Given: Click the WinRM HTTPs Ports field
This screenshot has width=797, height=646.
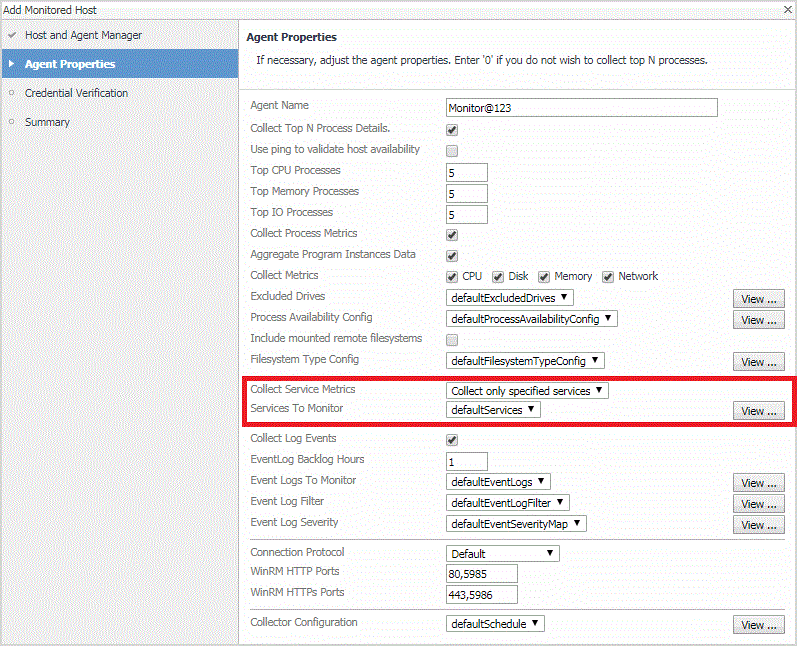Looking at the screenshot, I should (482, 594).
